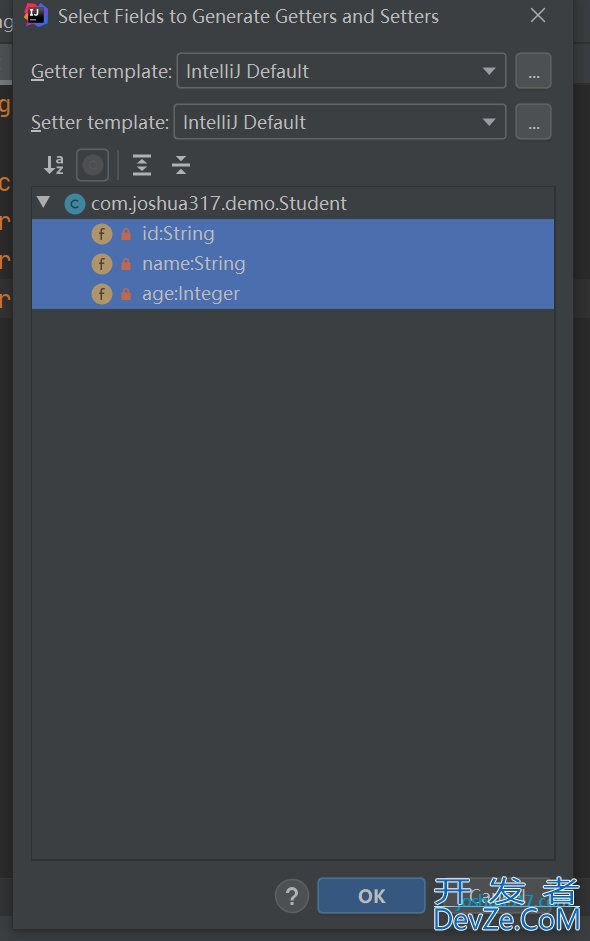Open the Setter template dropdown
Screen dimensions: 590x941
[340, 122]
